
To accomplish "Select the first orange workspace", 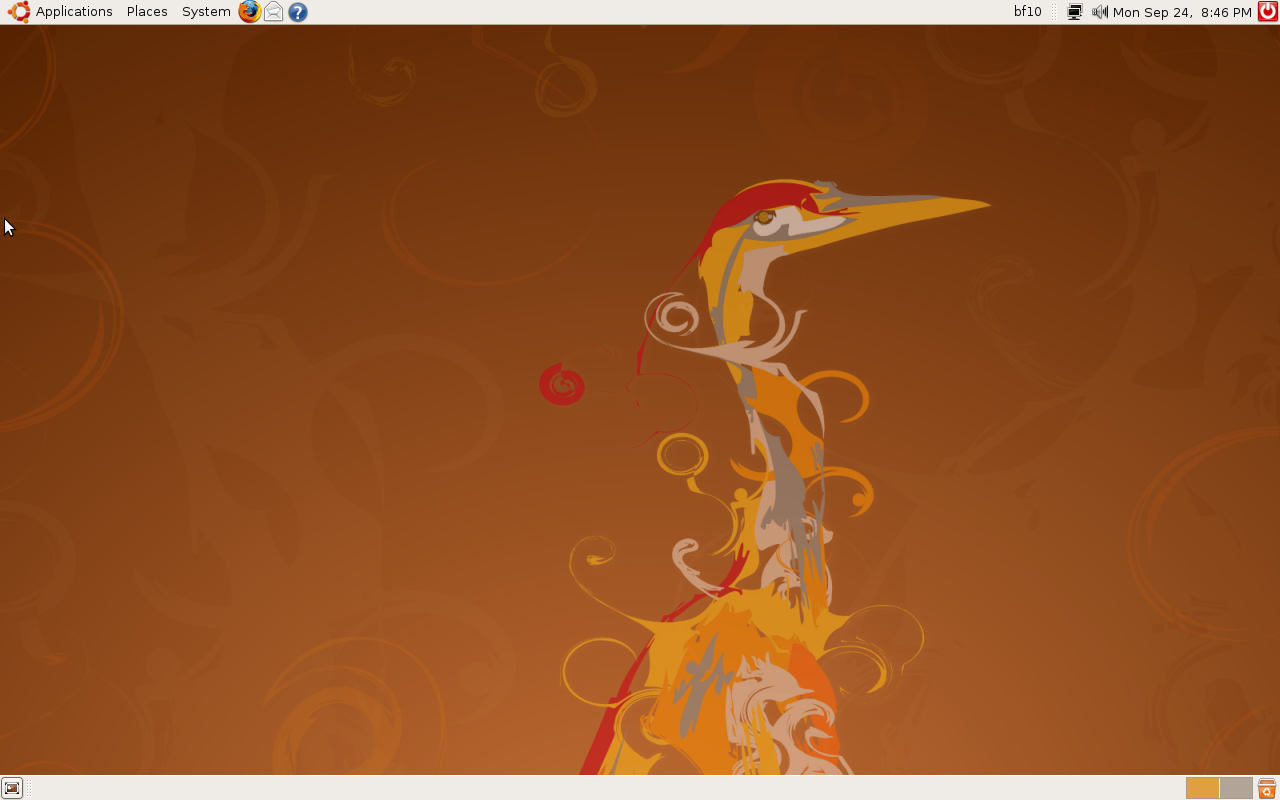I will (x=1202, y=788).
